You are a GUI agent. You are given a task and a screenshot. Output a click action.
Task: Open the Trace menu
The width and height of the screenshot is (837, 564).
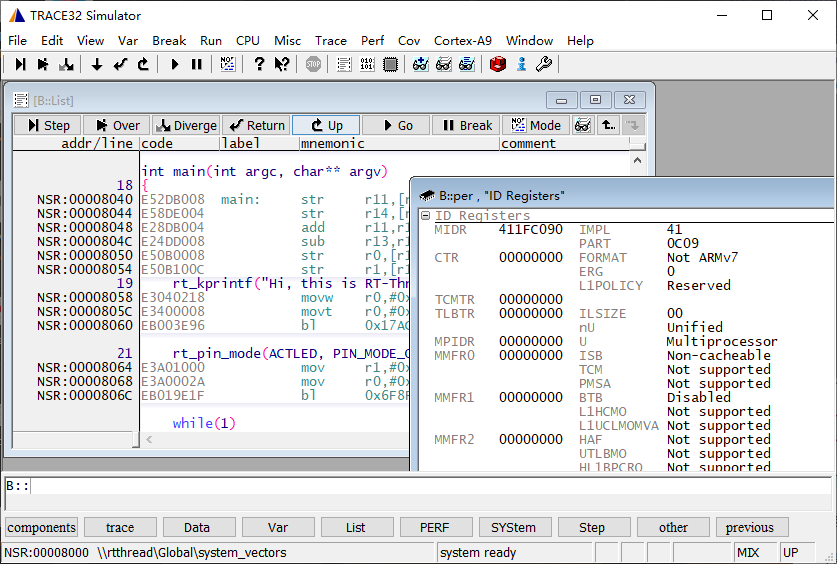click(330, 41)
